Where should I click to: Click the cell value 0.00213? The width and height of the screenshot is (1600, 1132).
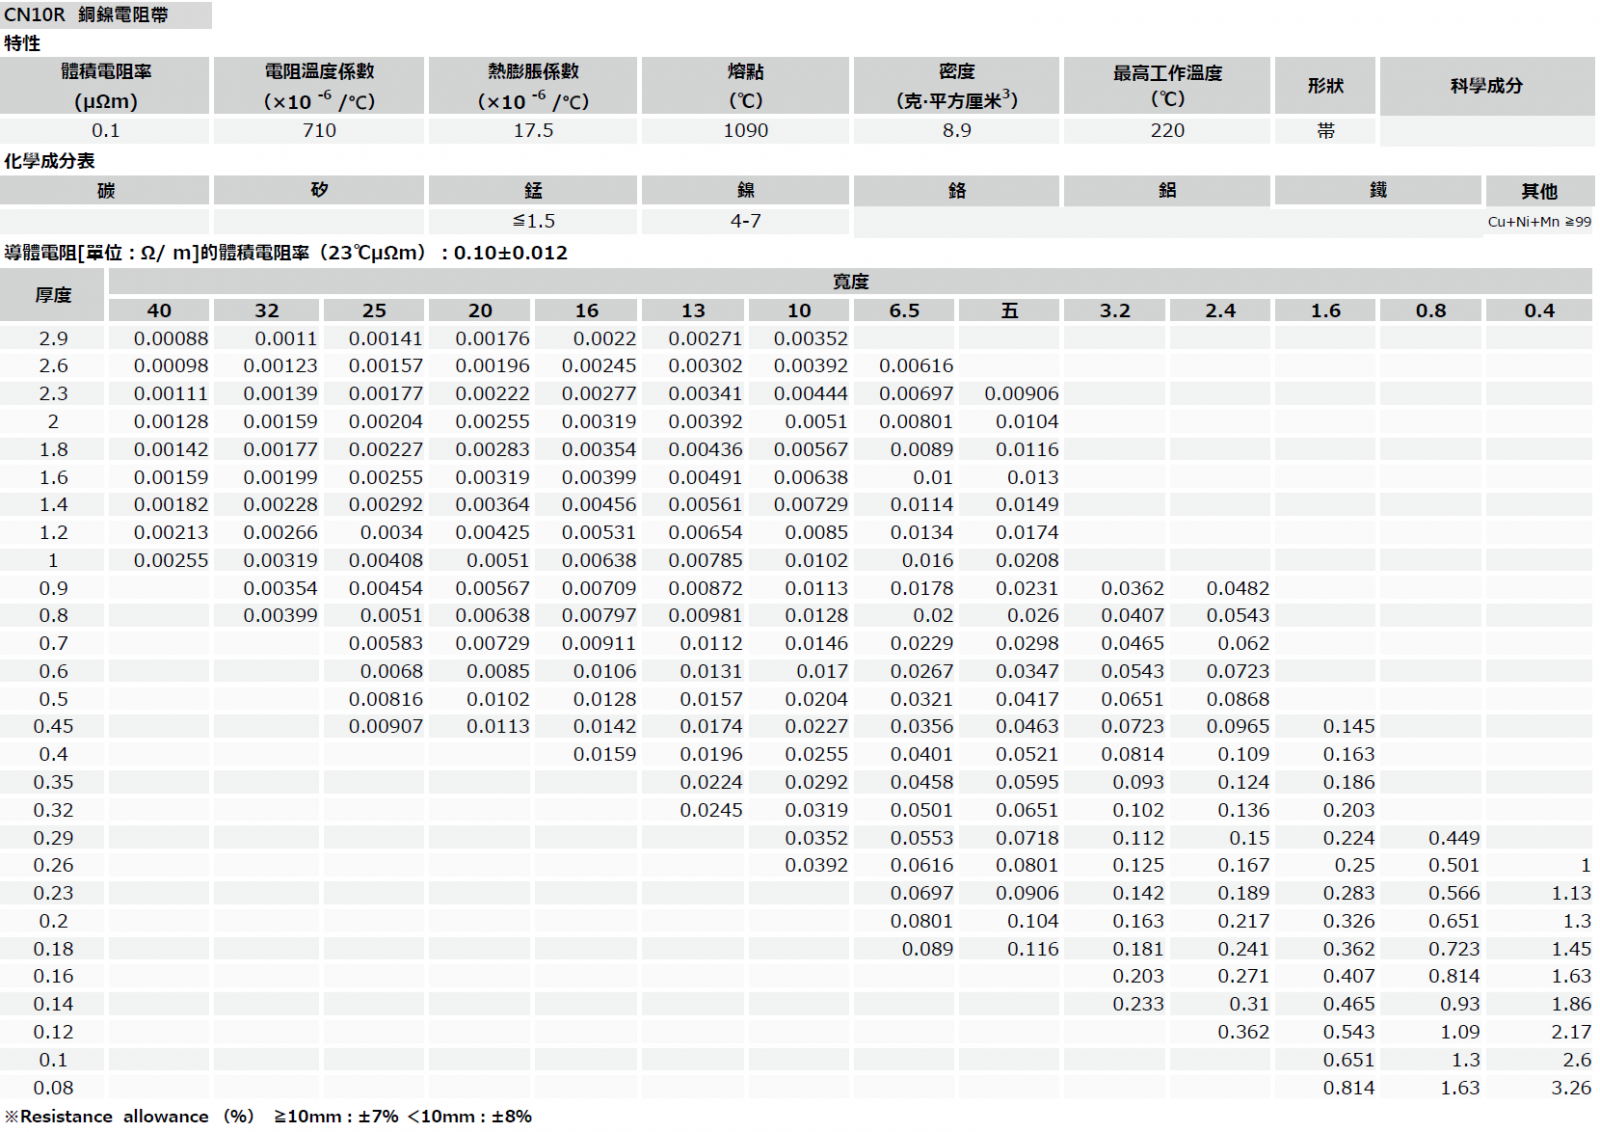click(171, 532)
